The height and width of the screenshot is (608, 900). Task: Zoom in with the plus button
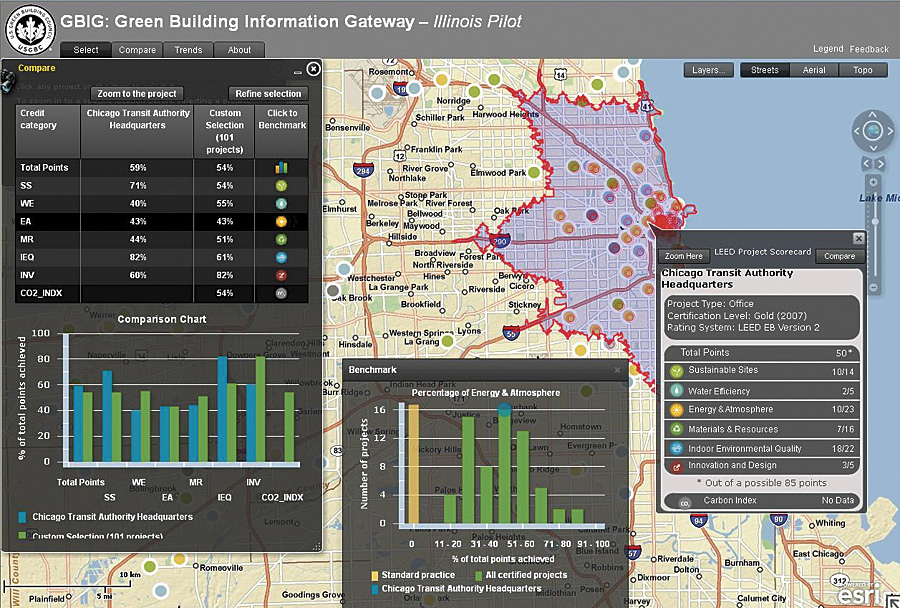point(874,182)
